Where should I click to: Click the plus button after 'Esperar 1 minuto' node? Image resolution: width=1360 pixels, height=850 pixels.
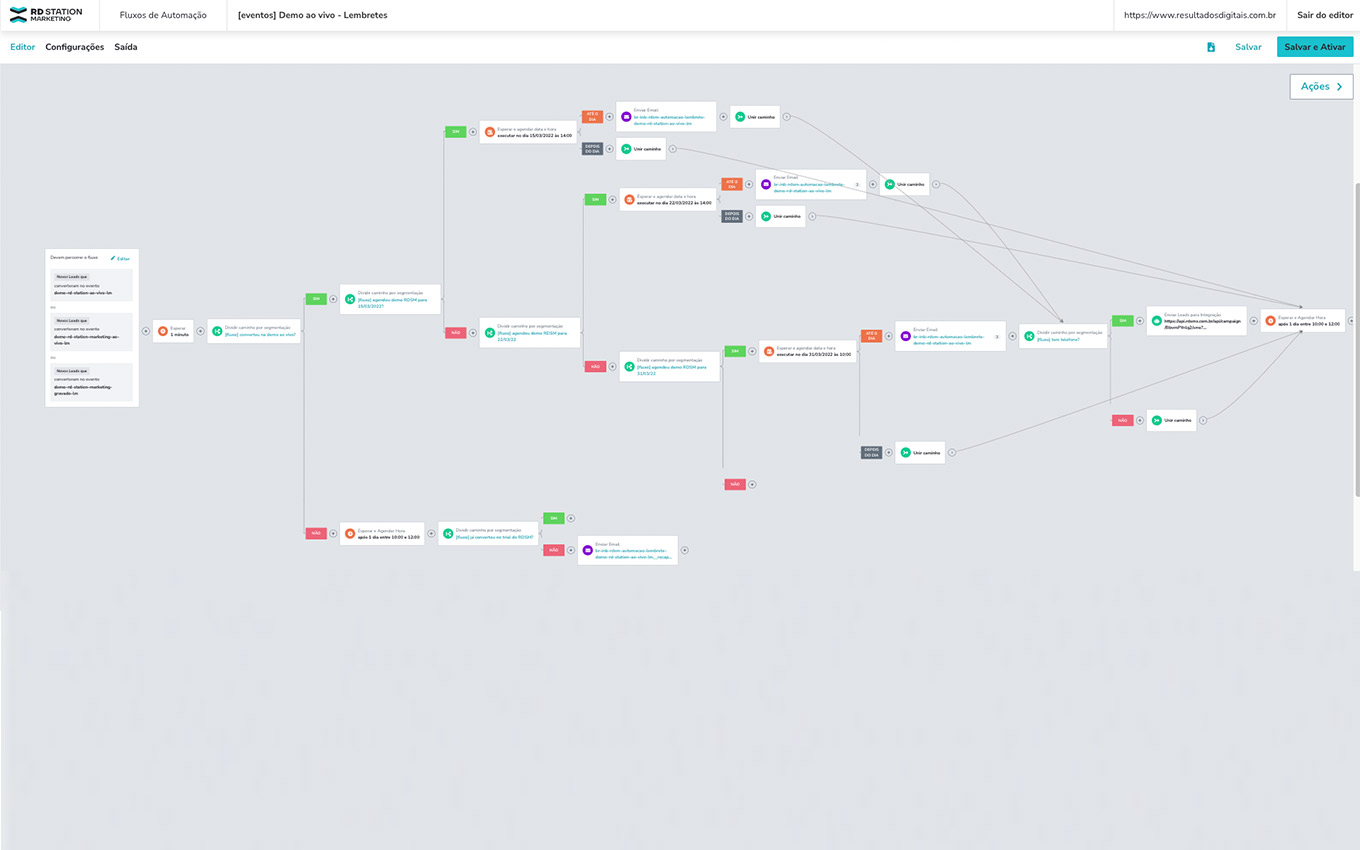tap(200, 331)
